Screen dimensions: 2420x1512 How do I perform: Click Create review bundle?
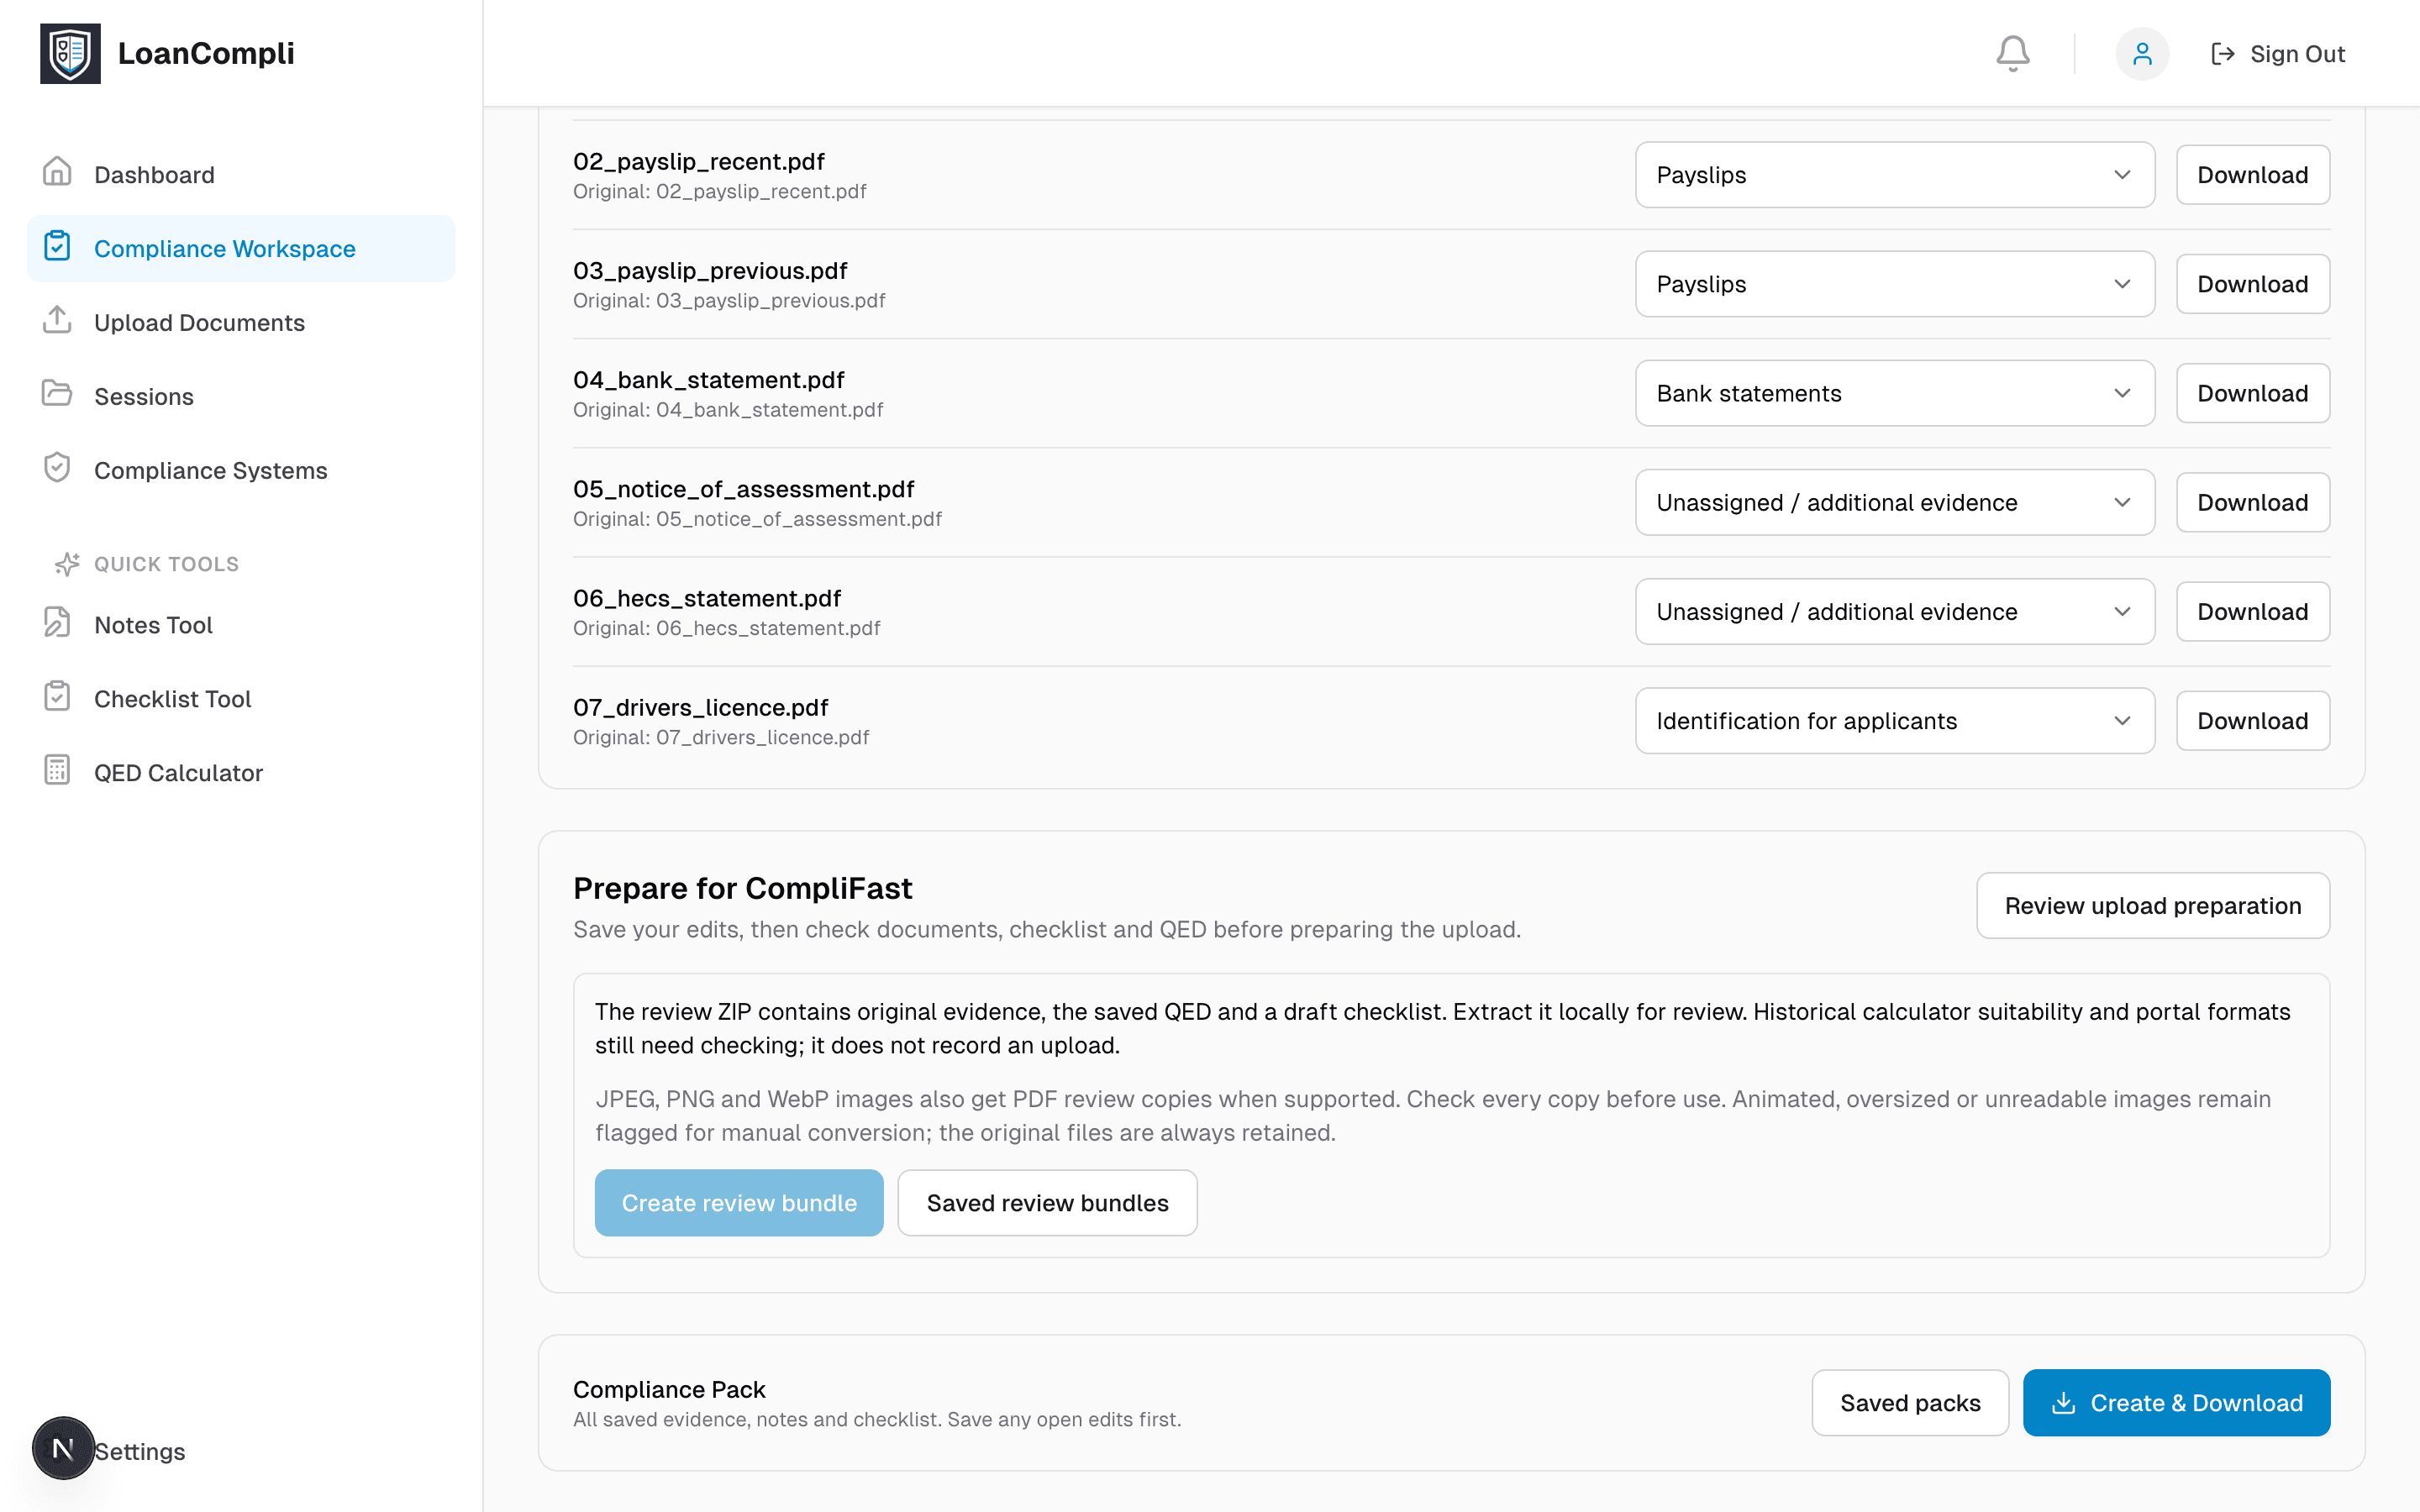click(739, 1203)
